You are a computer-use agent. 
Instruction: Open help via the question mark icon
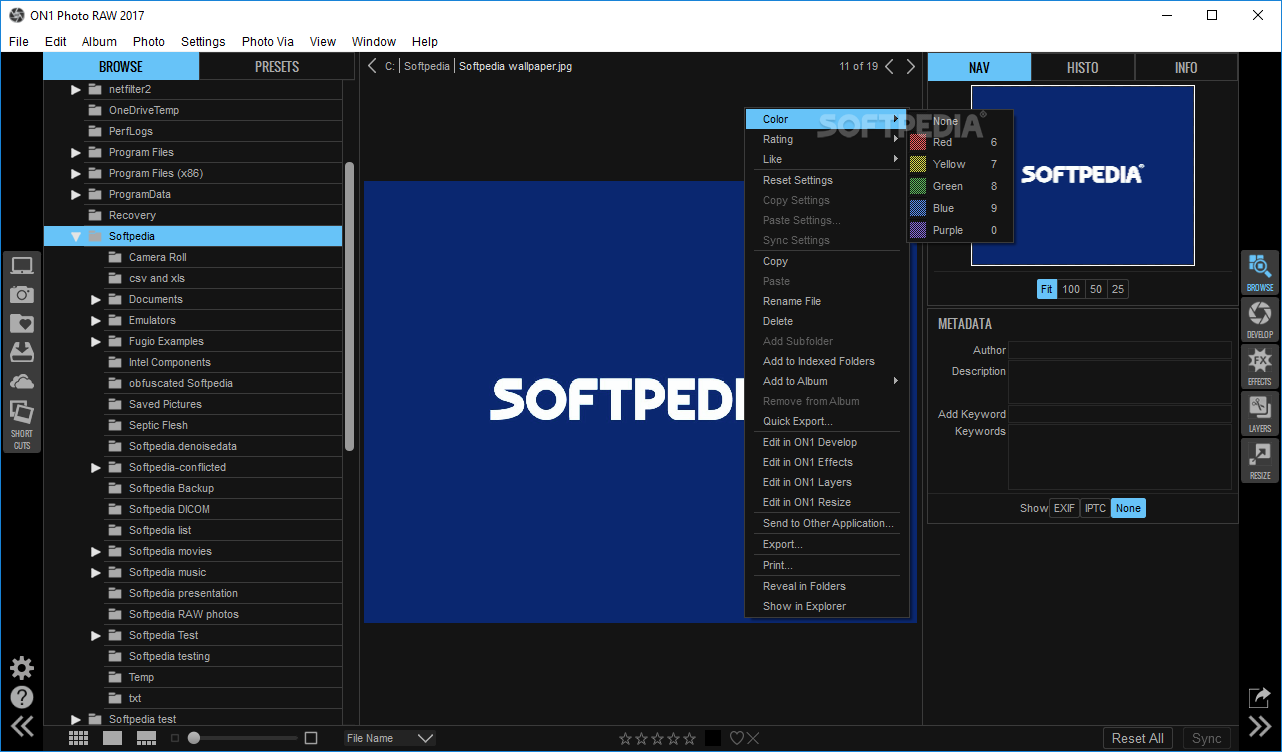(21, 697)
